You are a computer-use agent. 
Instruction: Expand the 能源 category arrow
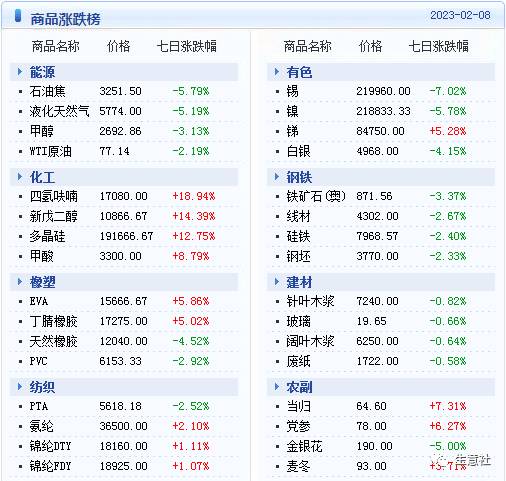[20, 72]
